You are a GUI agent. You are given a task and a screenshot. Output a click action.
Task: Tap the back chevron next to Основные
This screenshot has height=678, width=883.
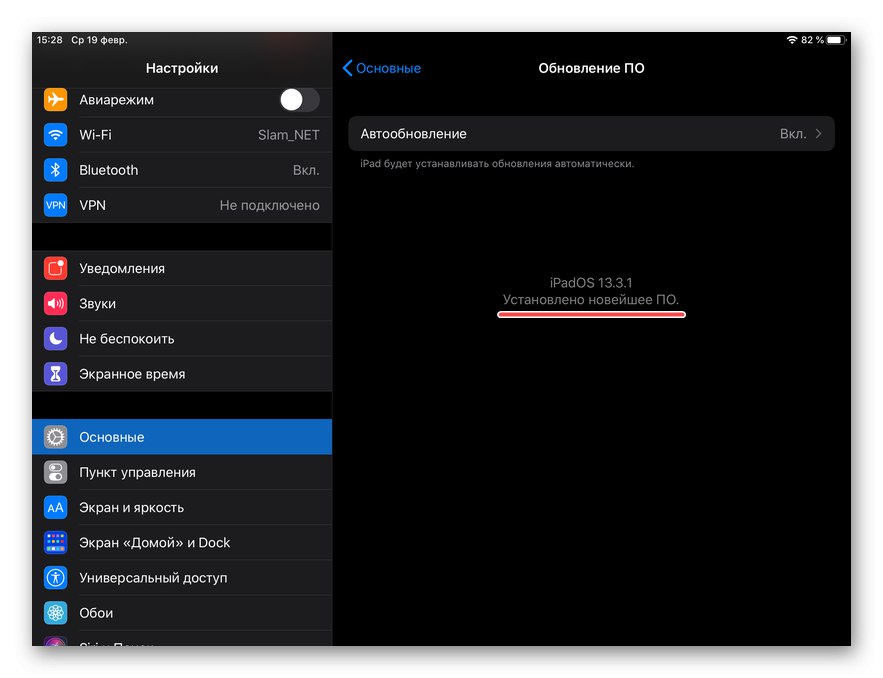(347, 68)
